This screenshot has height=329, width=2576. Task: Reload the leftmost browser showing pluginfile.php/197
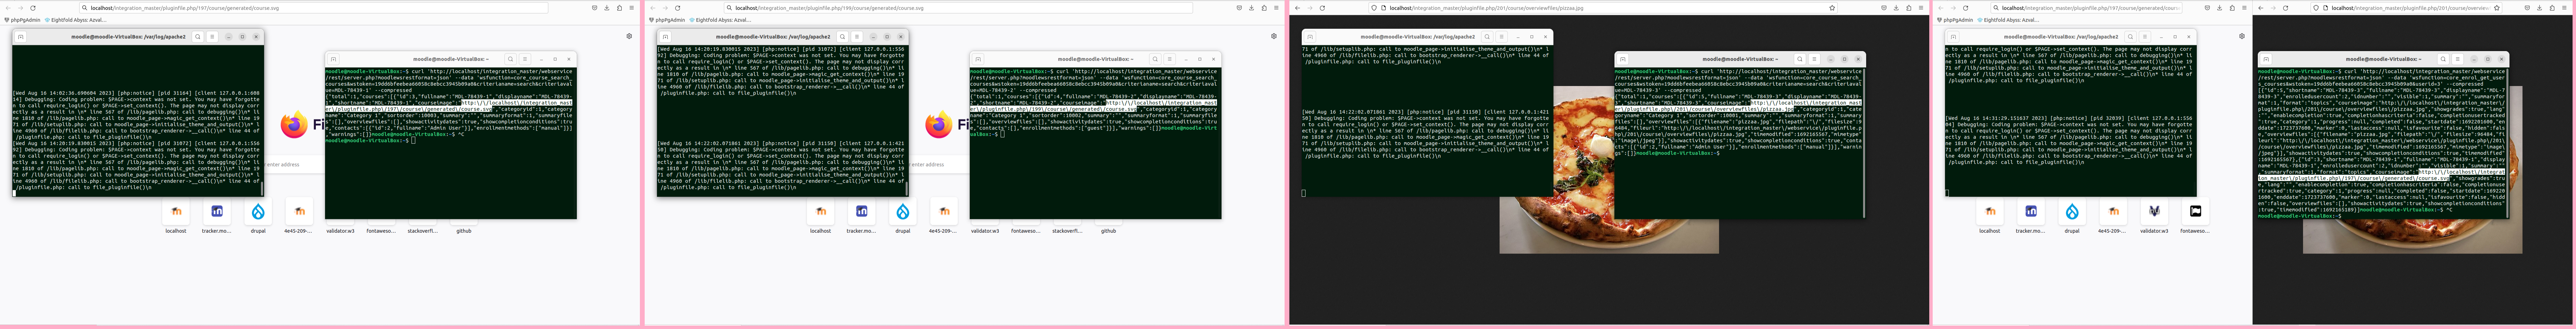pyautogui.click(x=33, y=8)
